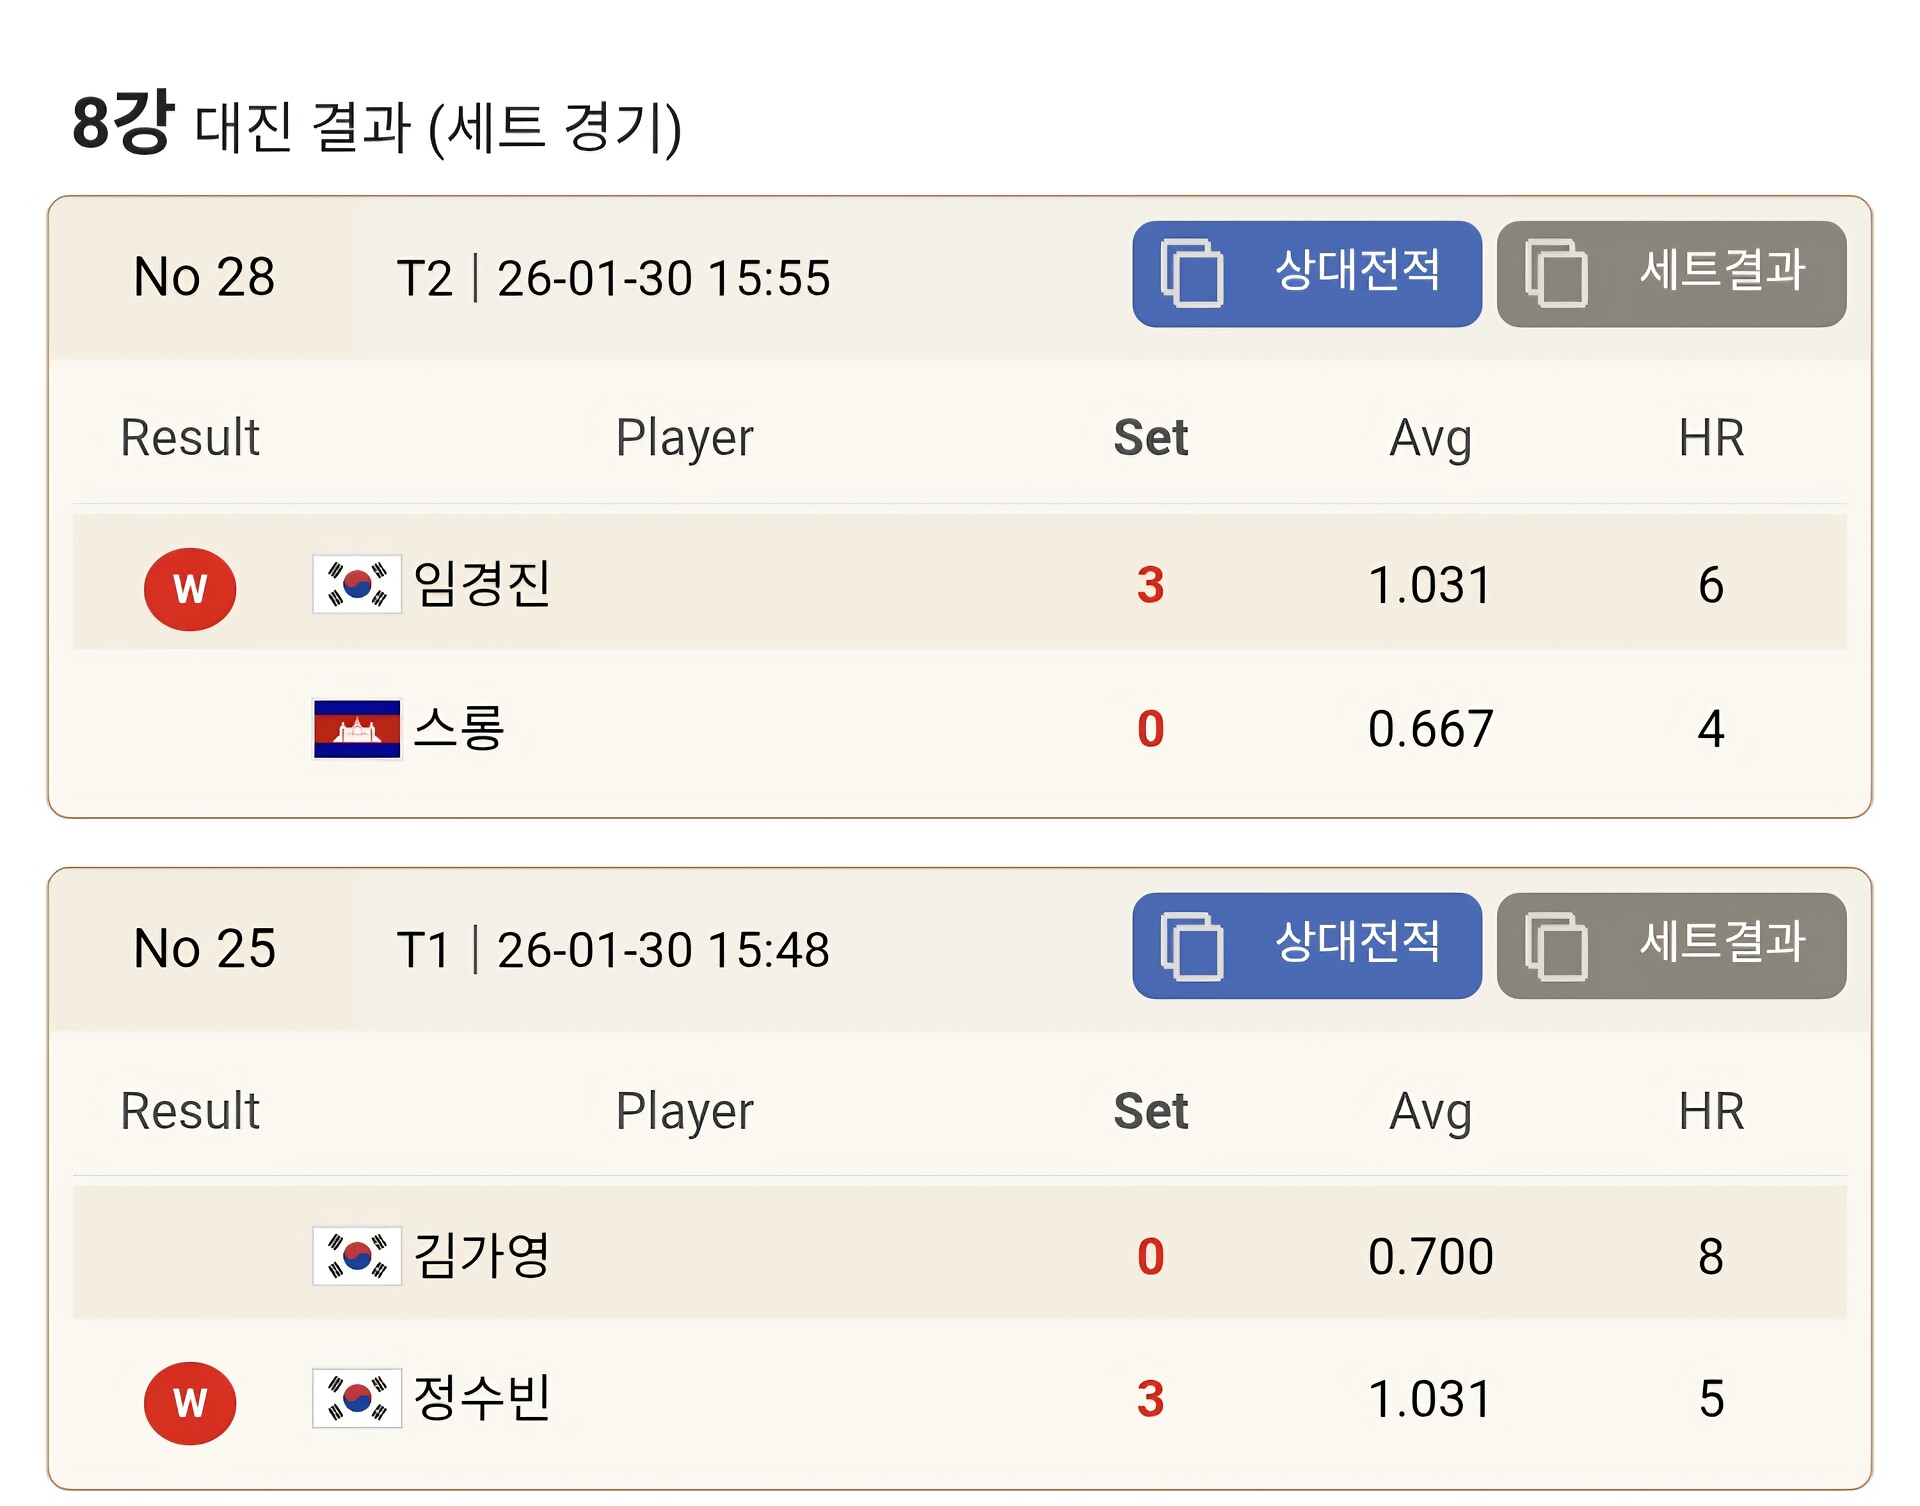Image resolution: width=1920 pixels, height=1506 pixels.
Task: Open 세트결과 for match No 28
Action: click(1671, 274)
